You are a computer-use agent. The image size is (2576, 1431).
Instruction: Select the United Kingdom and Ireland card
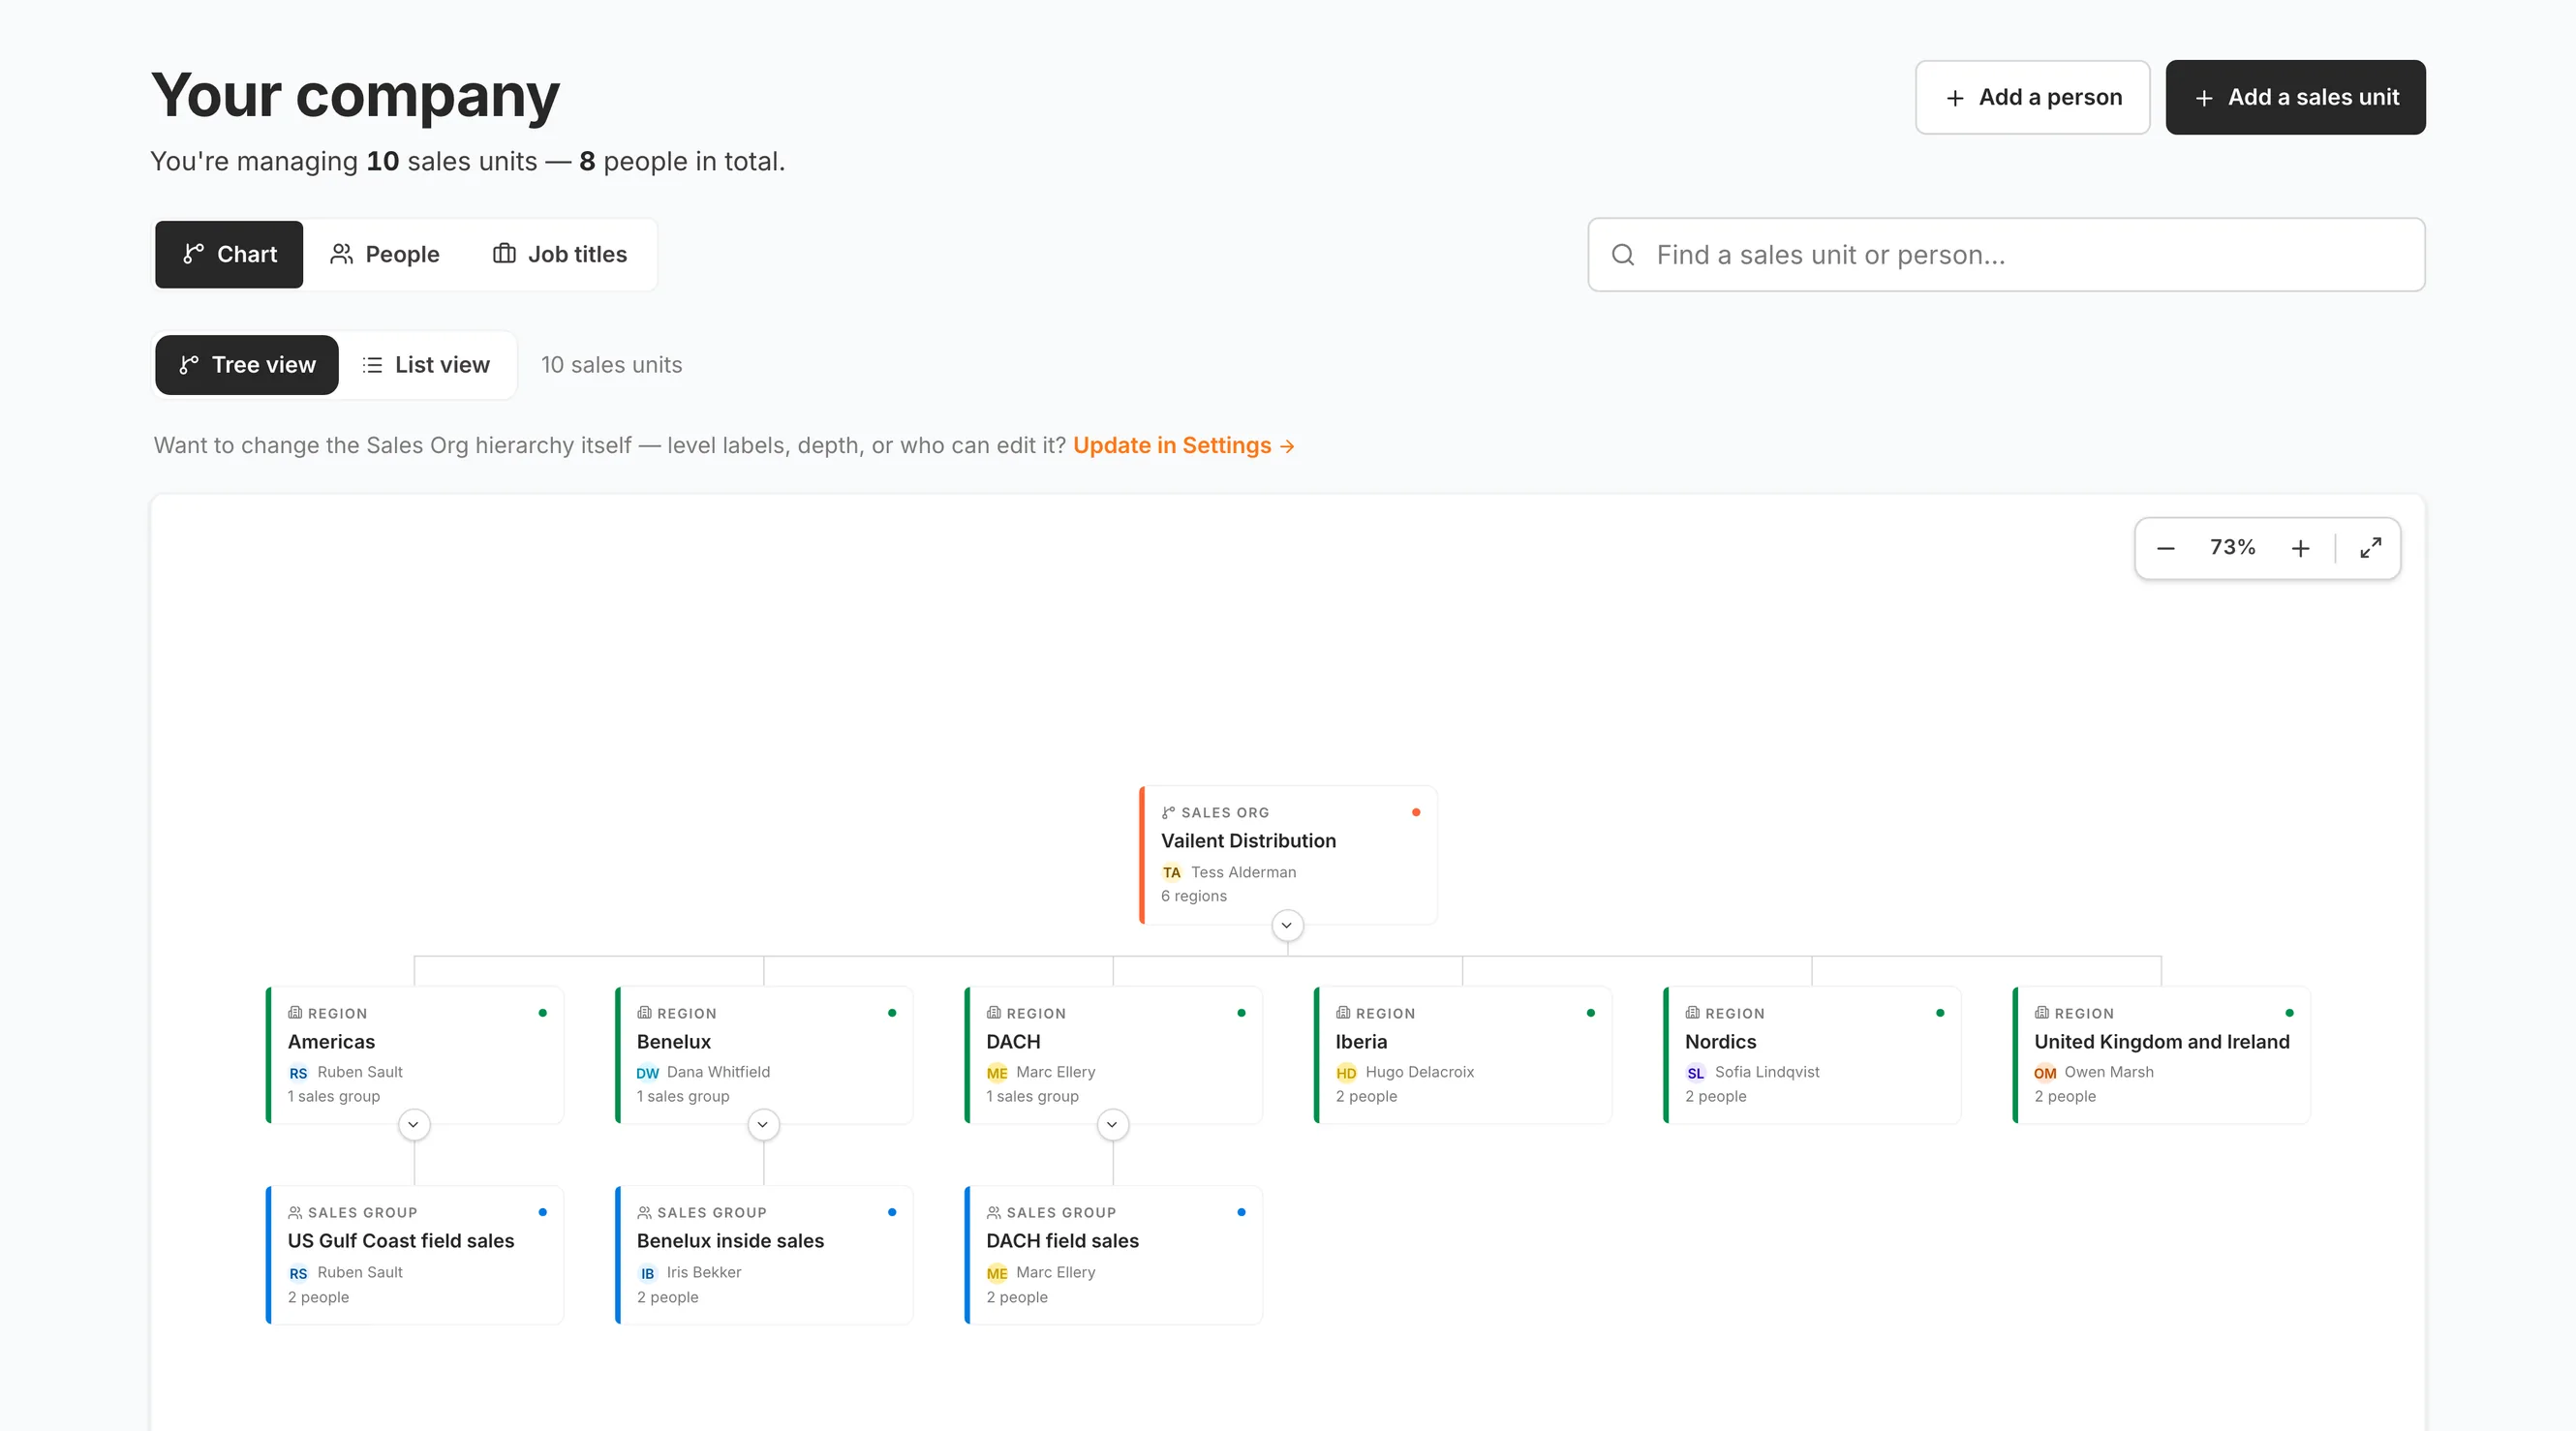coord(2161,1055)
